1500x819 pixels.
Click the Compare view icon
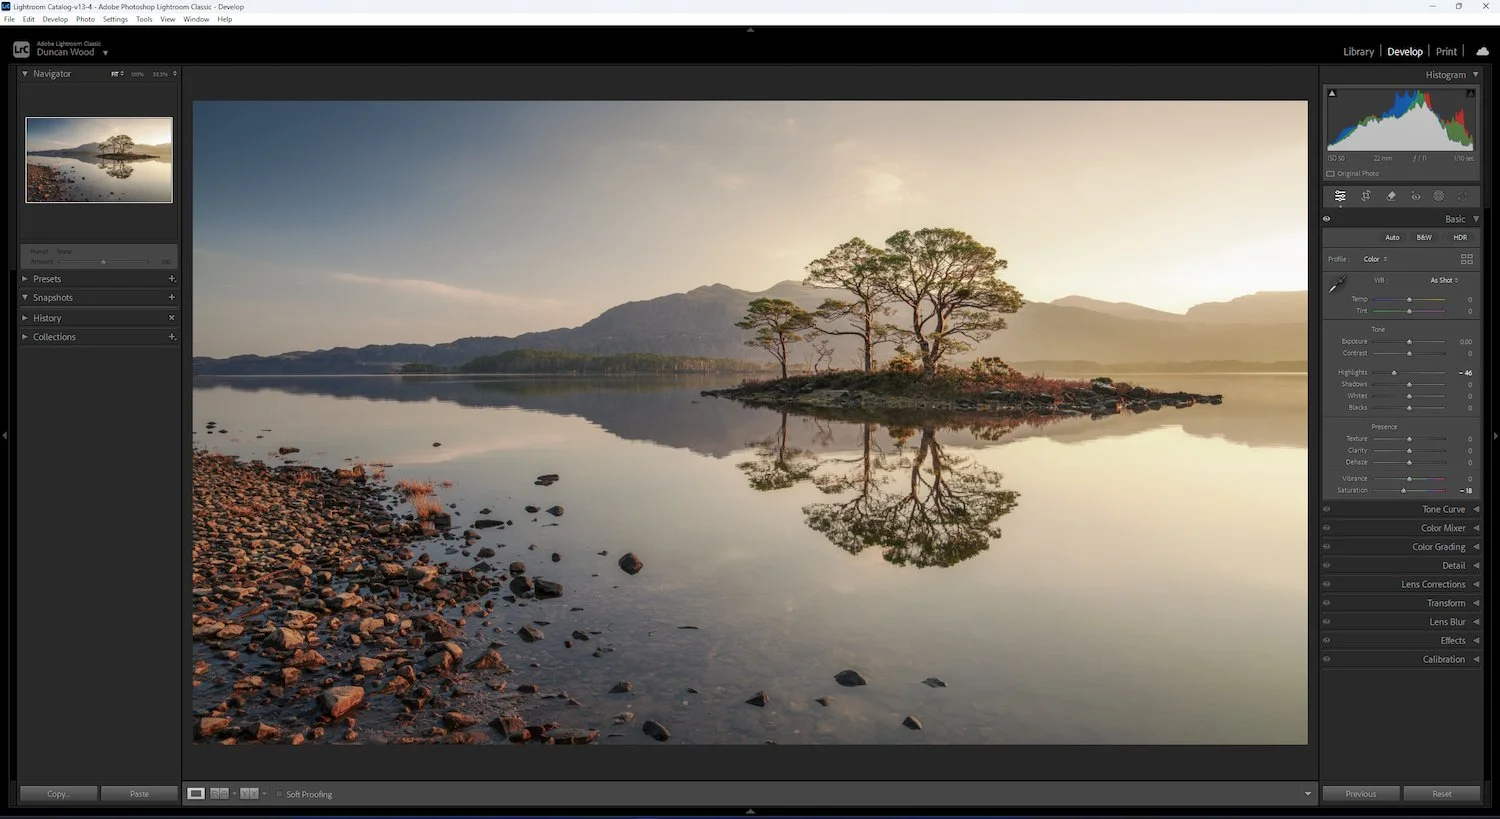pyautogui.click(x=219, y=793)
